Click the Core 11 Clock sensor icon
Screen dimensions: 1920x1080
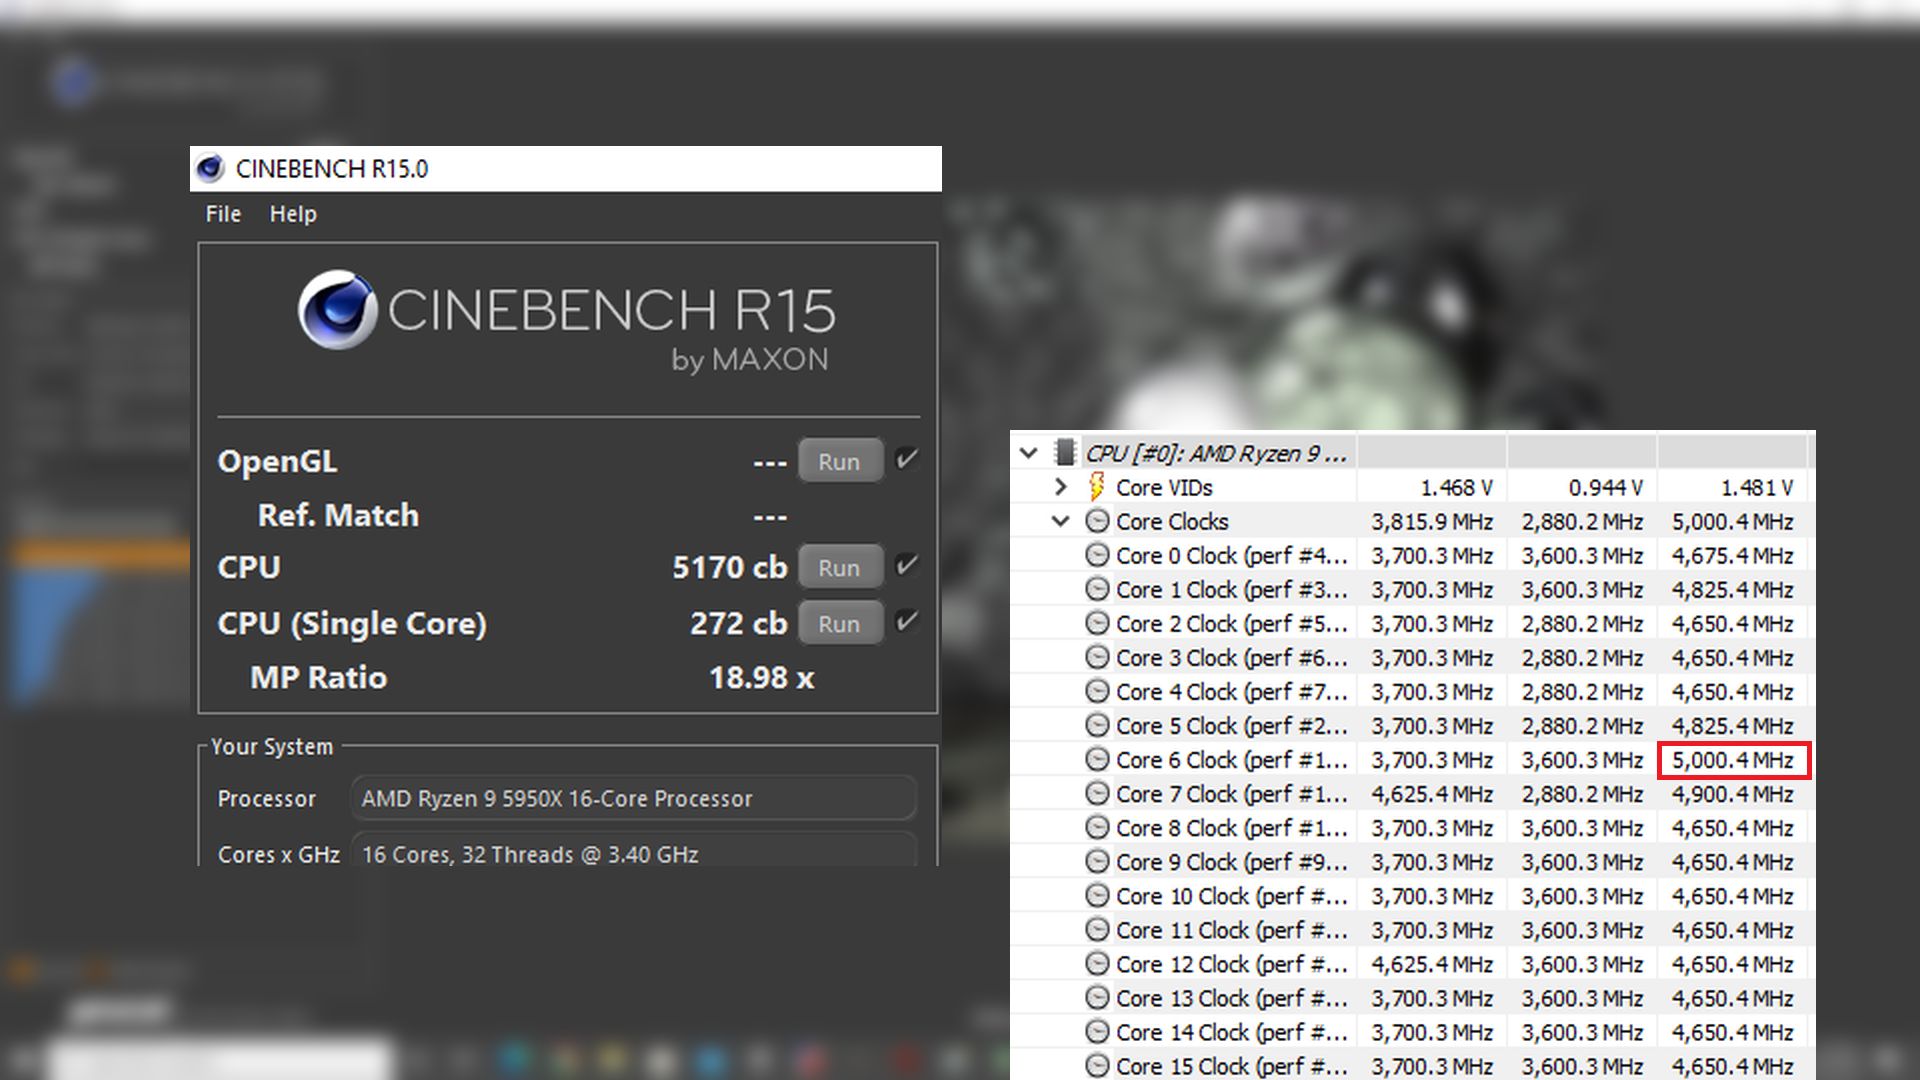[x=1097, y=929]
